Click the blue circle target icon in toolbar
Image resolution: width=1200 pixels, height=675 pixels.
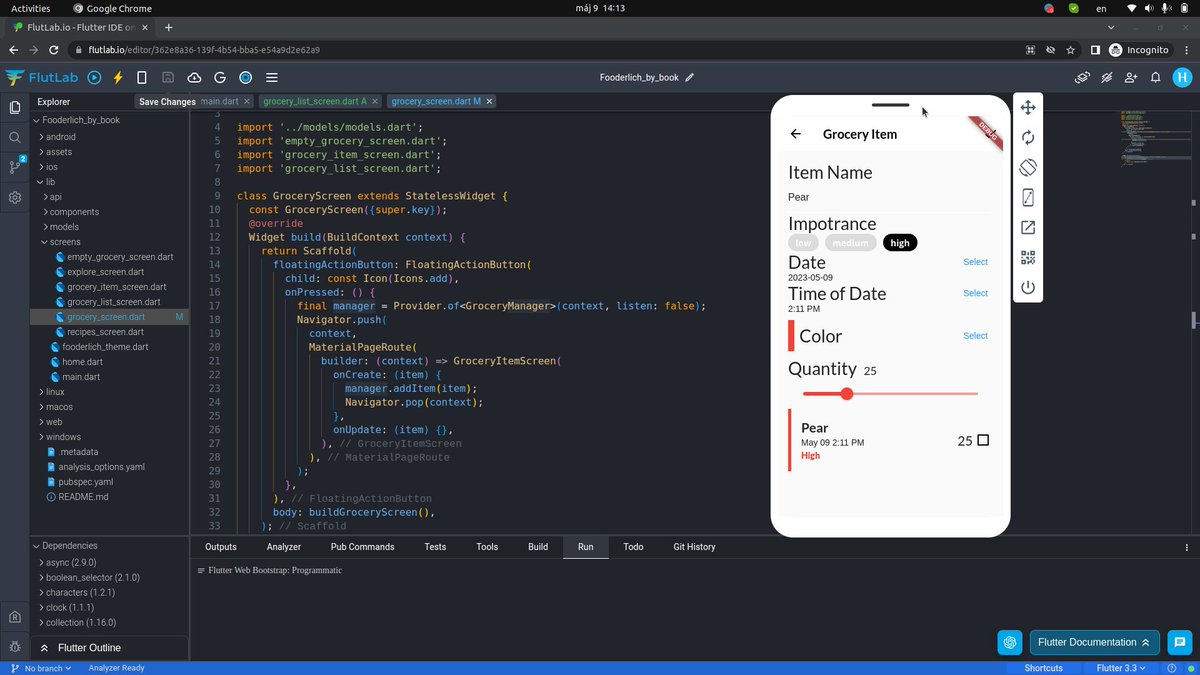click(x=245, y=77)
